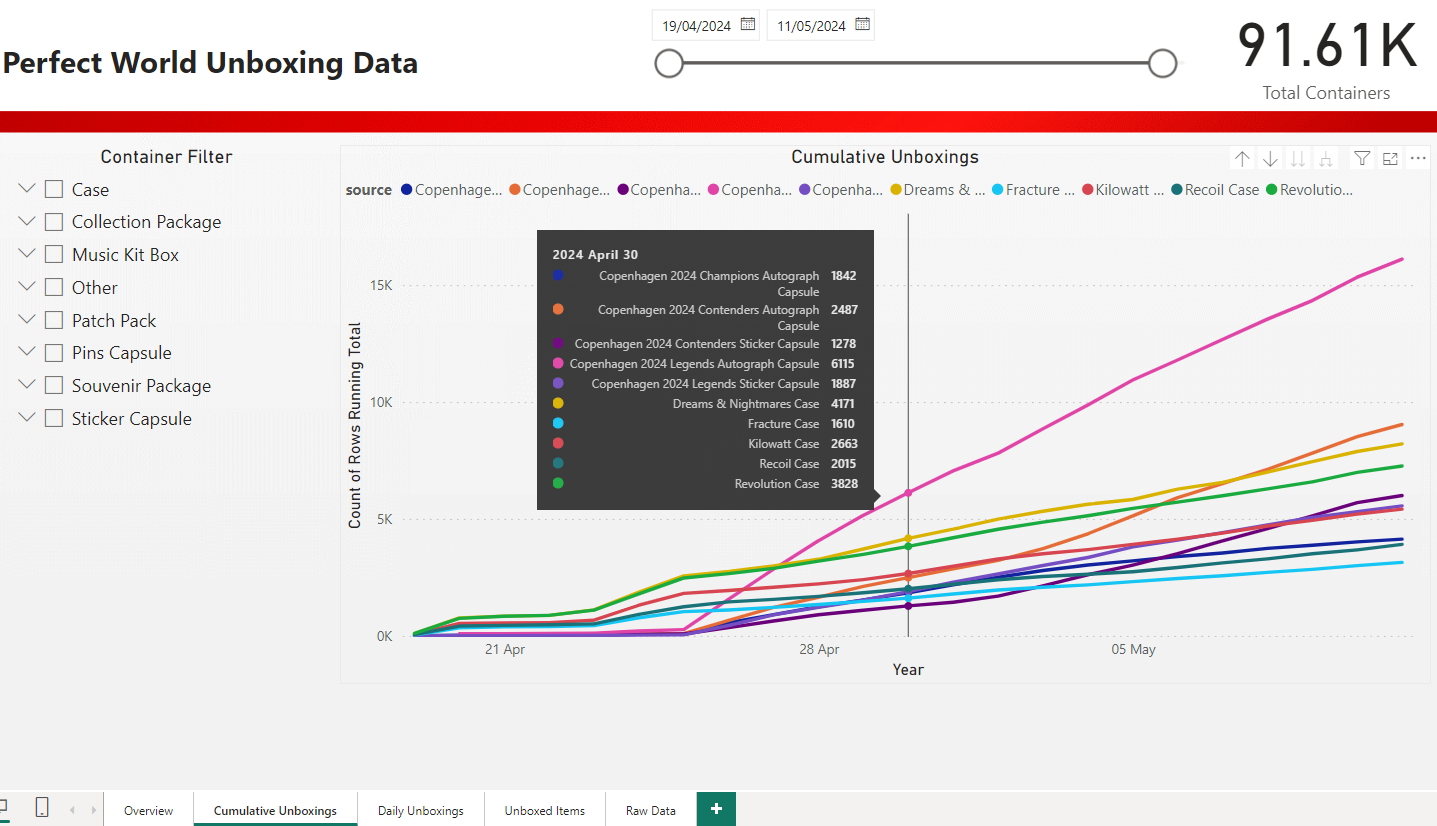Enable drill down mode arrow icon
This screenshot has width=1437, height=826.
pos(1270,159)
